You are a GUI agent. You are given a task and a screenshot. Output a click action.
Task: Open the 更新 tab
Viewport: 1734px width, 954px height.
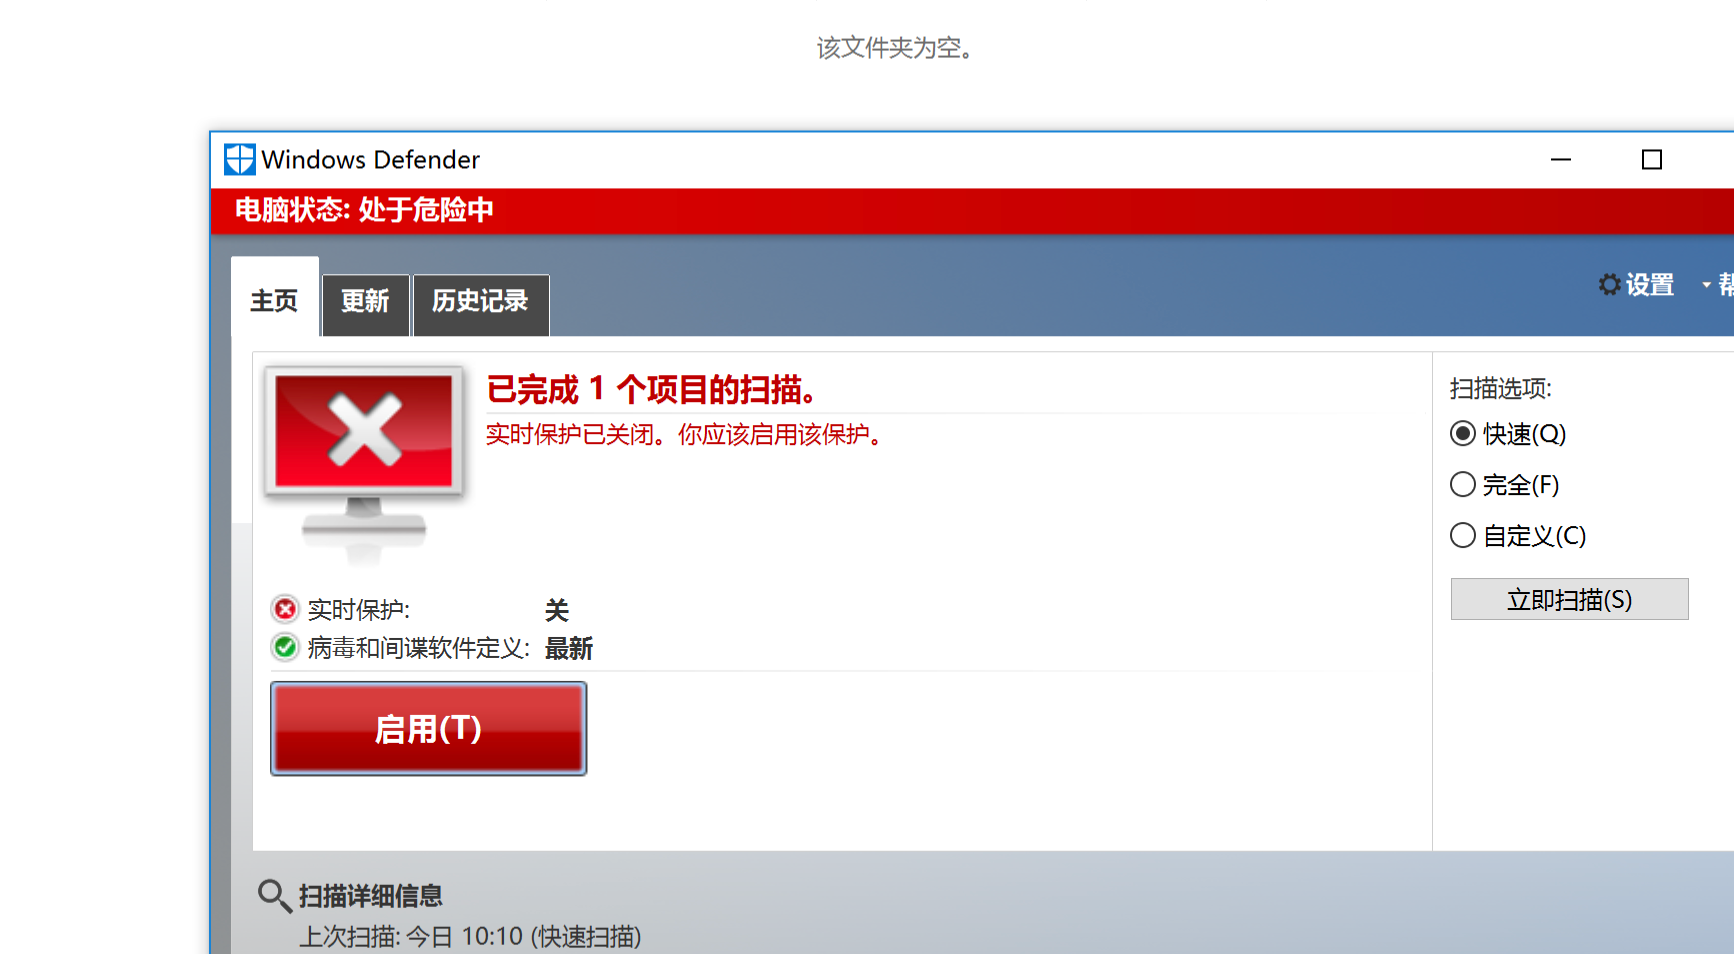pyautogui.click(x=365, y=303)
